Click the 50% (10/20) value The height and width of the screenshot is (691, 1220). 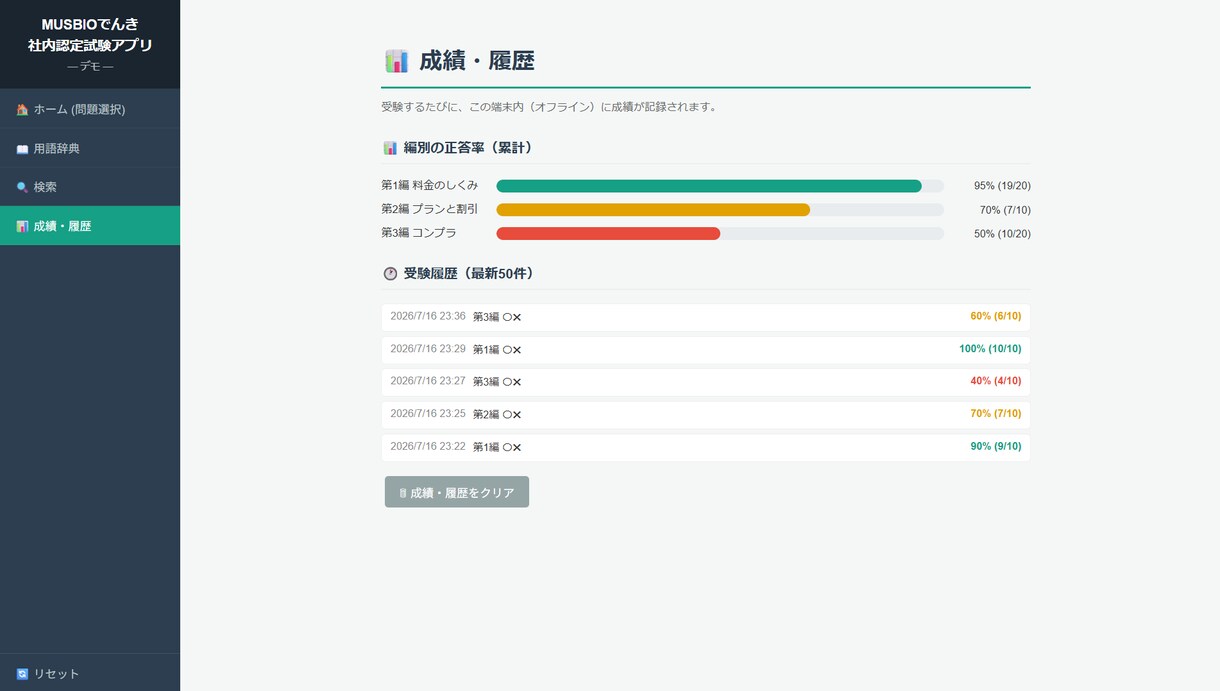pyautogui.click(x=1002, y=234)
